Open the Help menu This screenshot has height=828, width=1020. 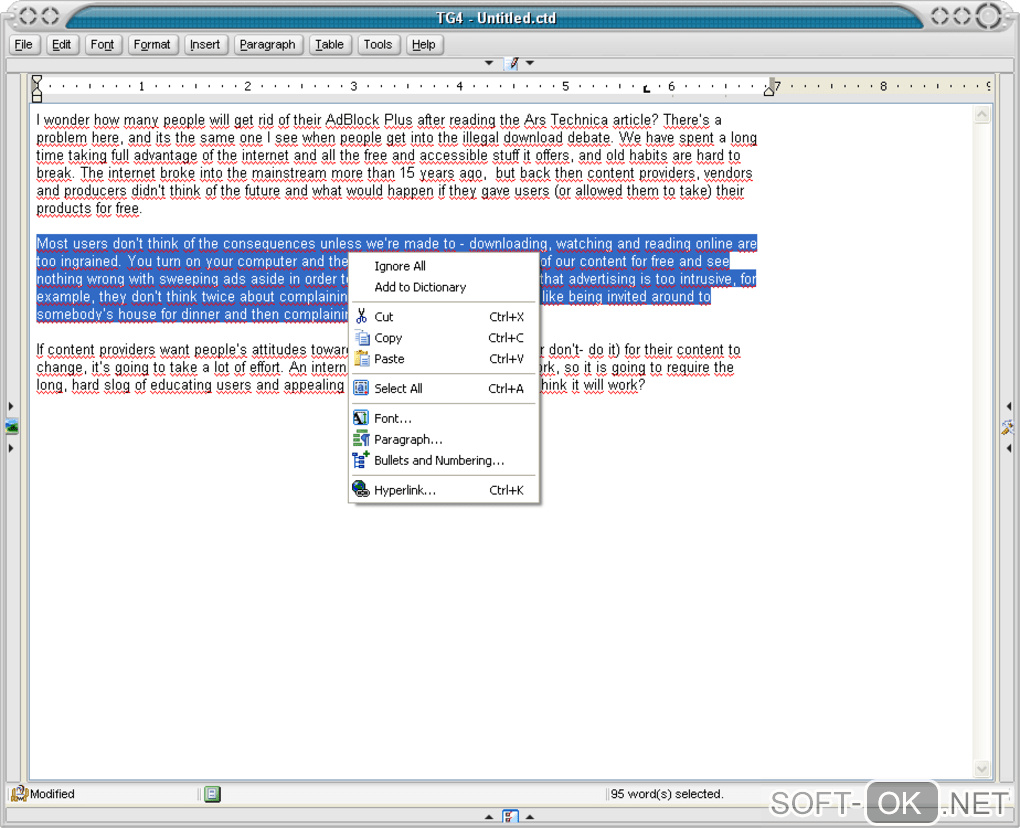click(424, 45)
